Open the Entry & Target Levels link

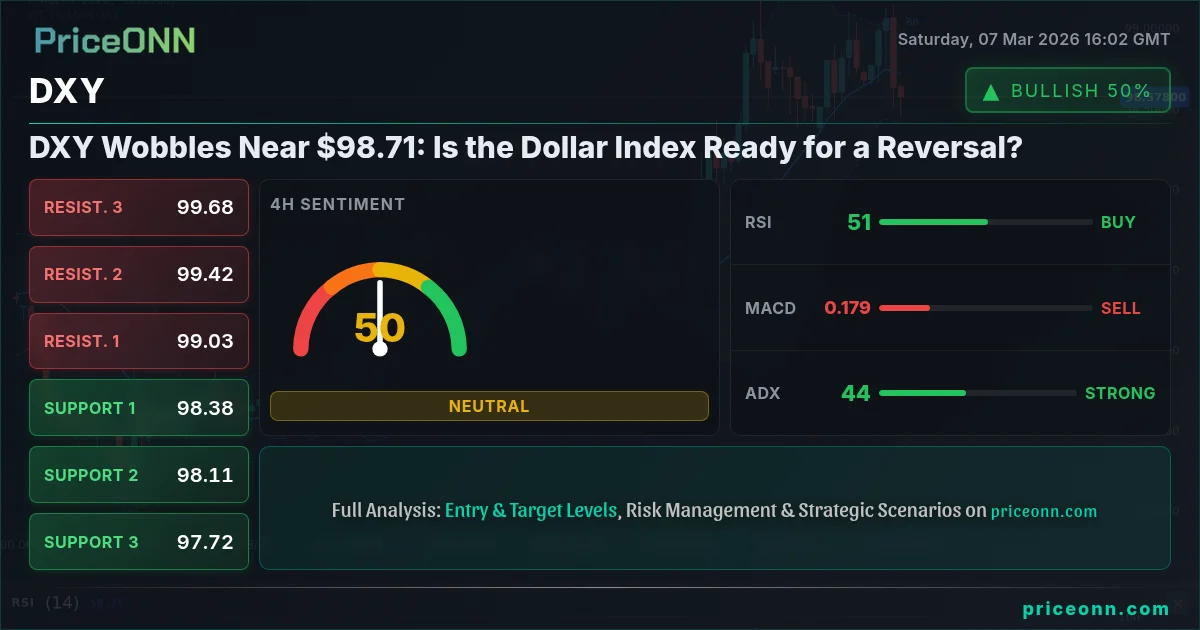tap(531, 510)
